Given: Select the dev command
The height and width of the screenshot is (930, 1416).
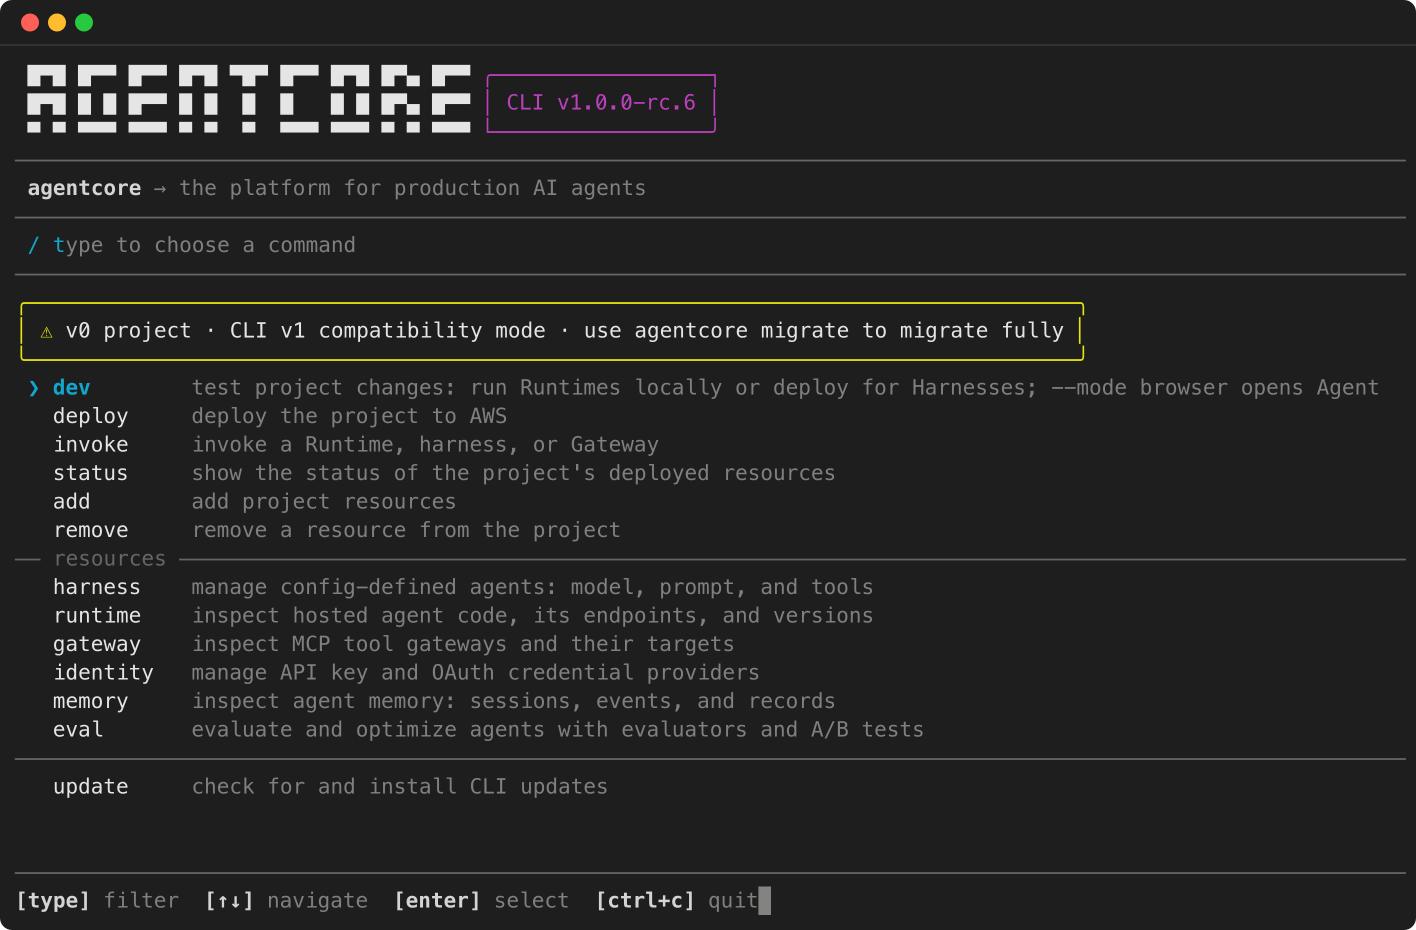Looking at the screenshot, I should 72,388.
